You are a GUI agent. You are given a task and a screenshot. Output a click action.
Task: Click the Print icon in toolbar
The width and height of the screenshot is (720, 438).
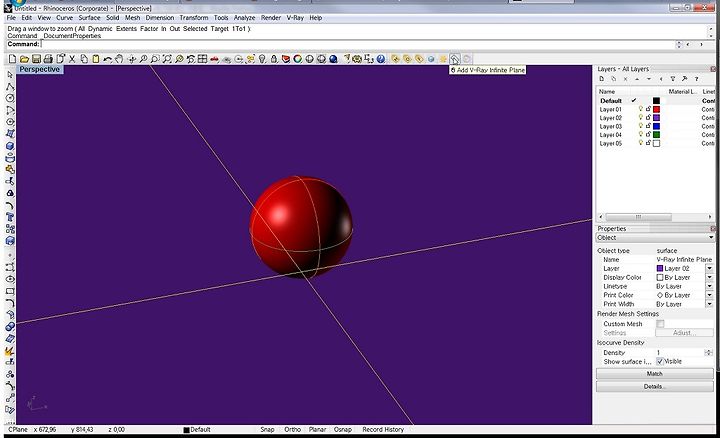[48, 59]
